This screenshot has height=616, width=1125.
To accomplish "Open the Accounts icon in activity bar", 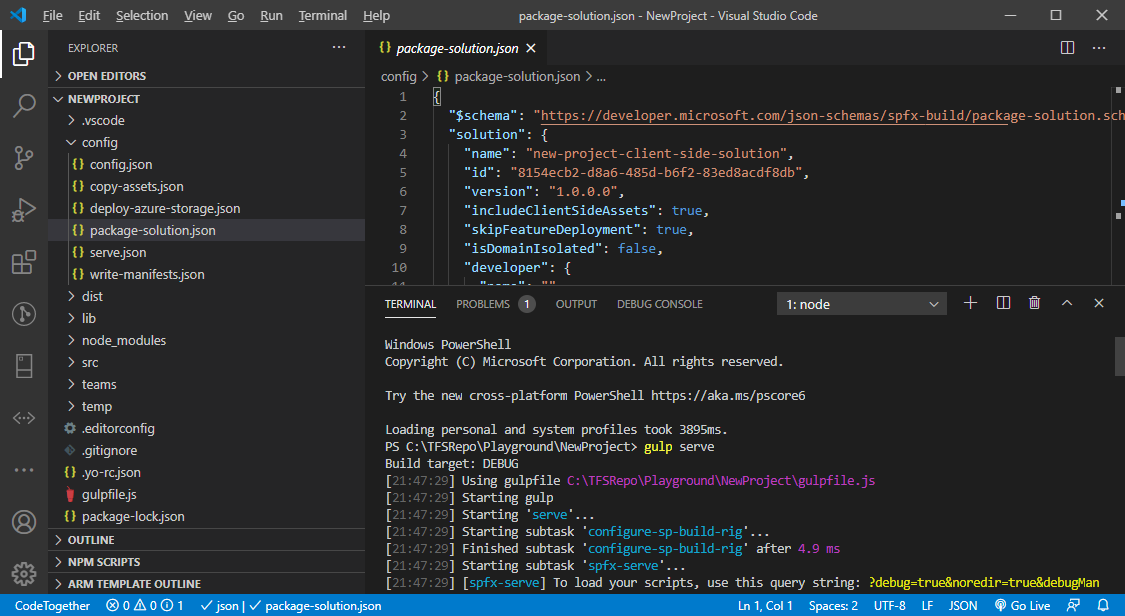I will point(24,522).
